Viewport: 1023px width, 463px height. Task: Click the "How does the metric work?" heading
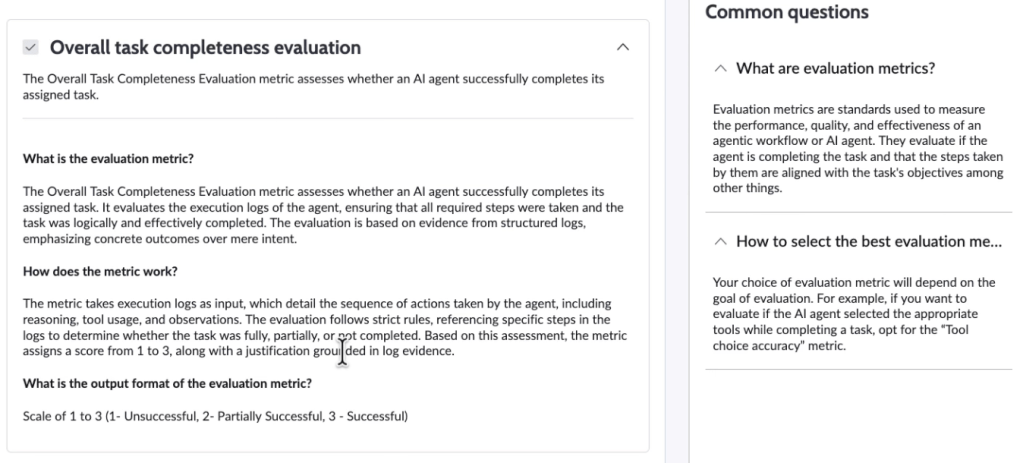point(99,271)
